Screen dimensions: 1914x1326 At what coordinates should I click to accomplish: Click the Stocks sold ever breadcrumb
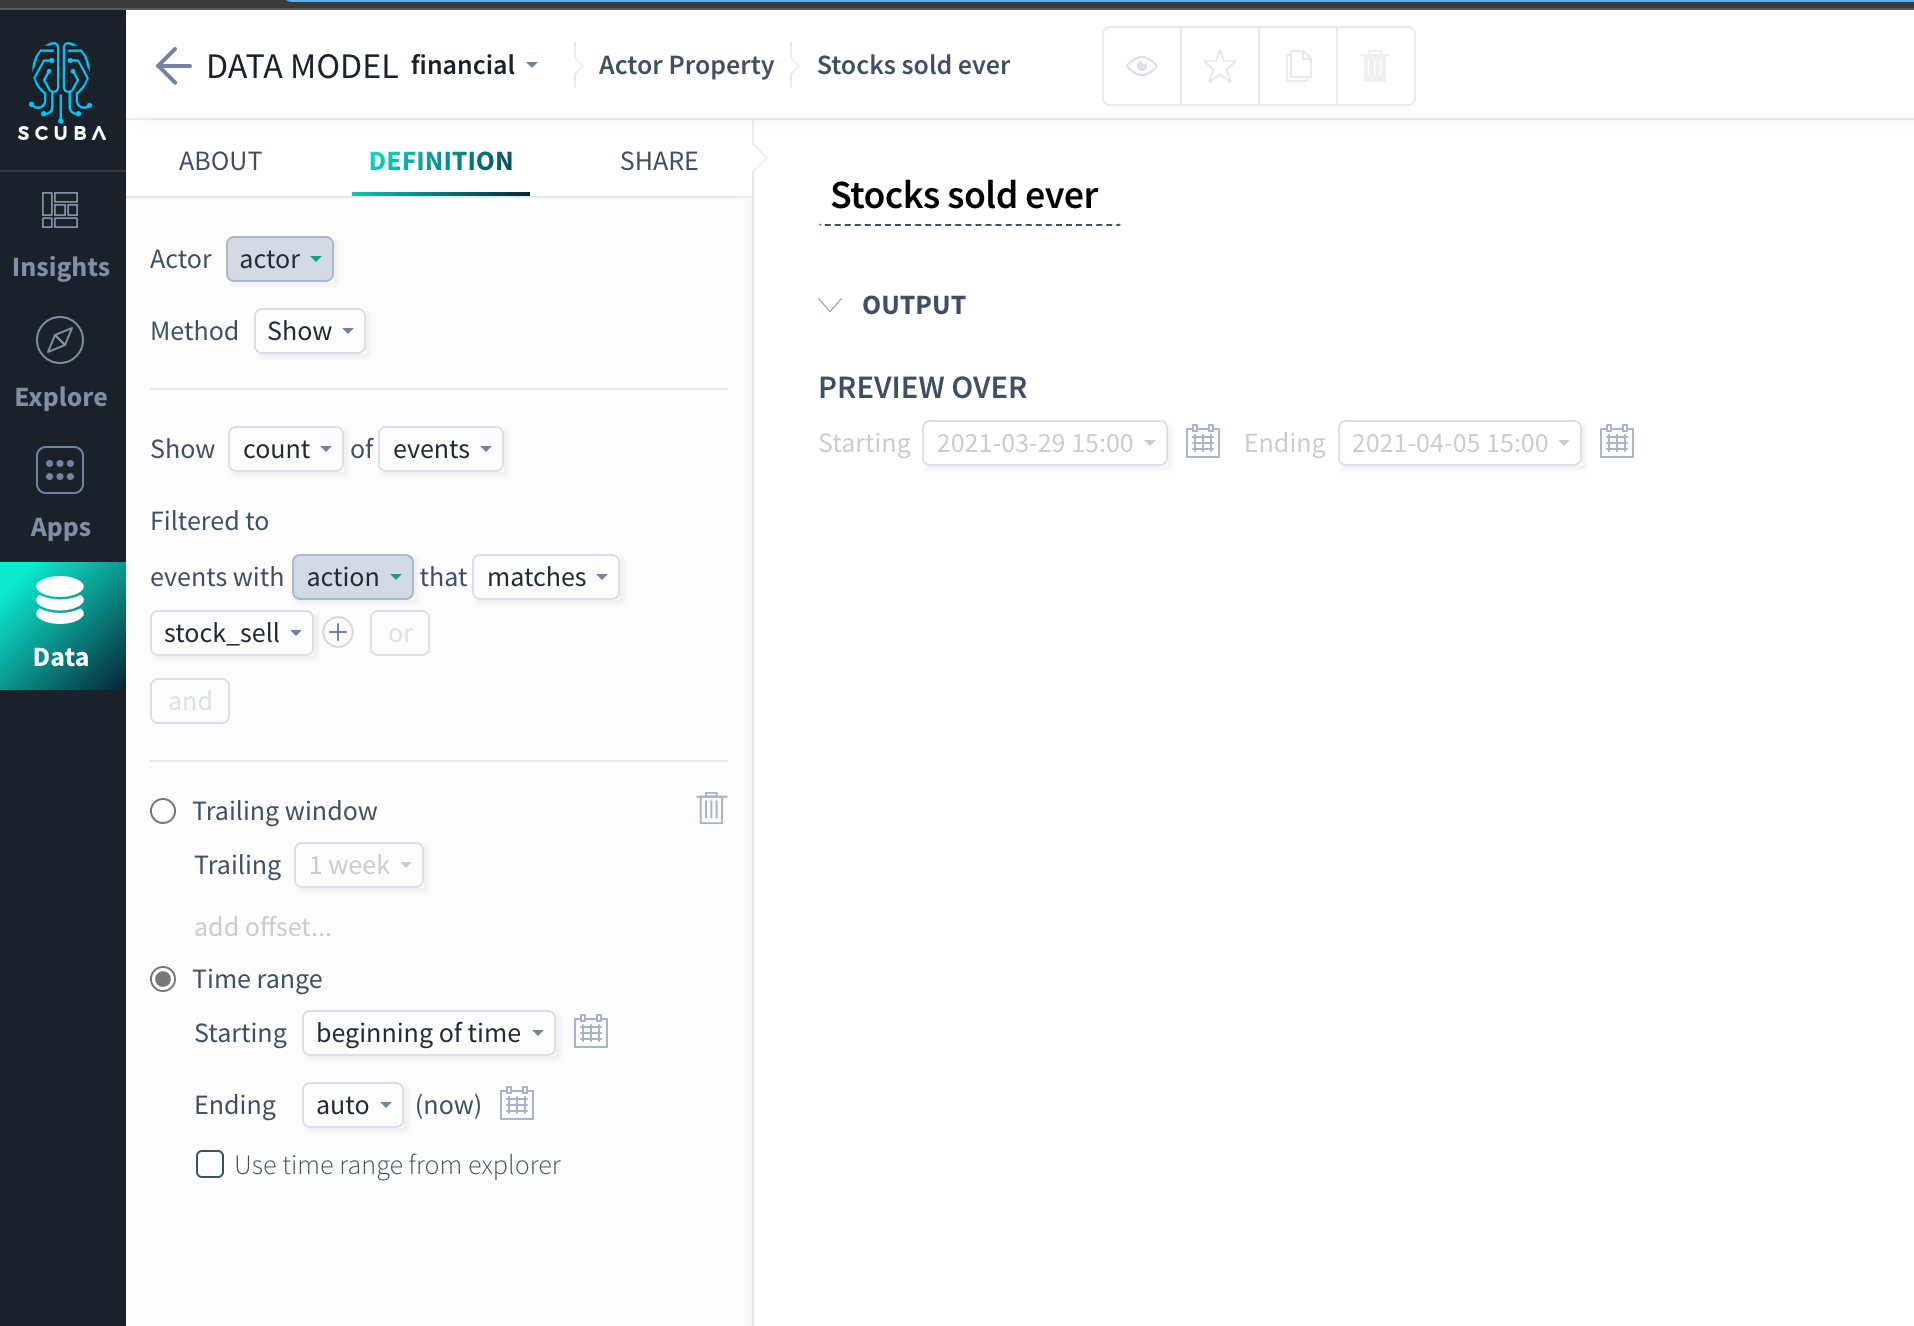pyautogui.click(x=913, y=65)
